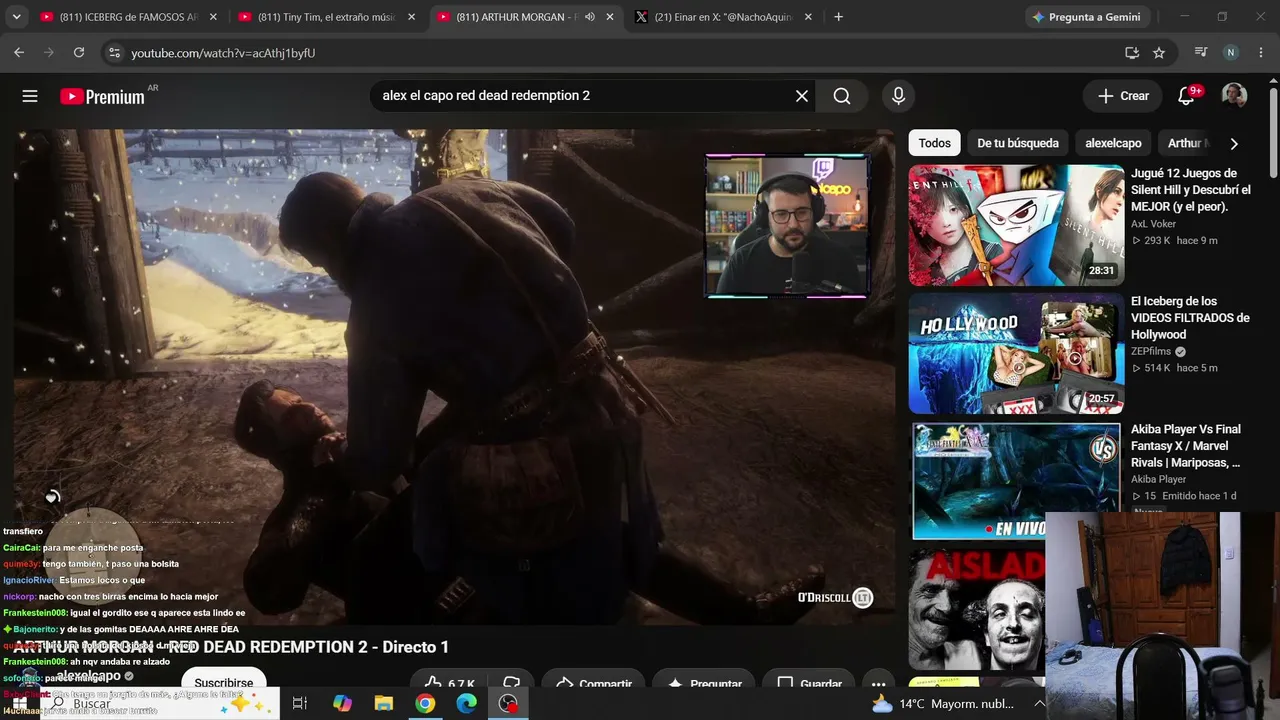This screenshot has height=720, width=1280.
Task: Switch to Chrome on the taskbar
Action: point(425,704)
